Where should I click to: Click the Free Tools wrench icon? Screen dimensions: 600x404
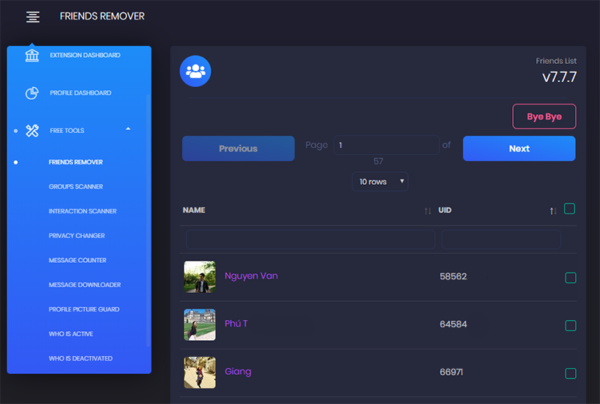click(32, 130)
